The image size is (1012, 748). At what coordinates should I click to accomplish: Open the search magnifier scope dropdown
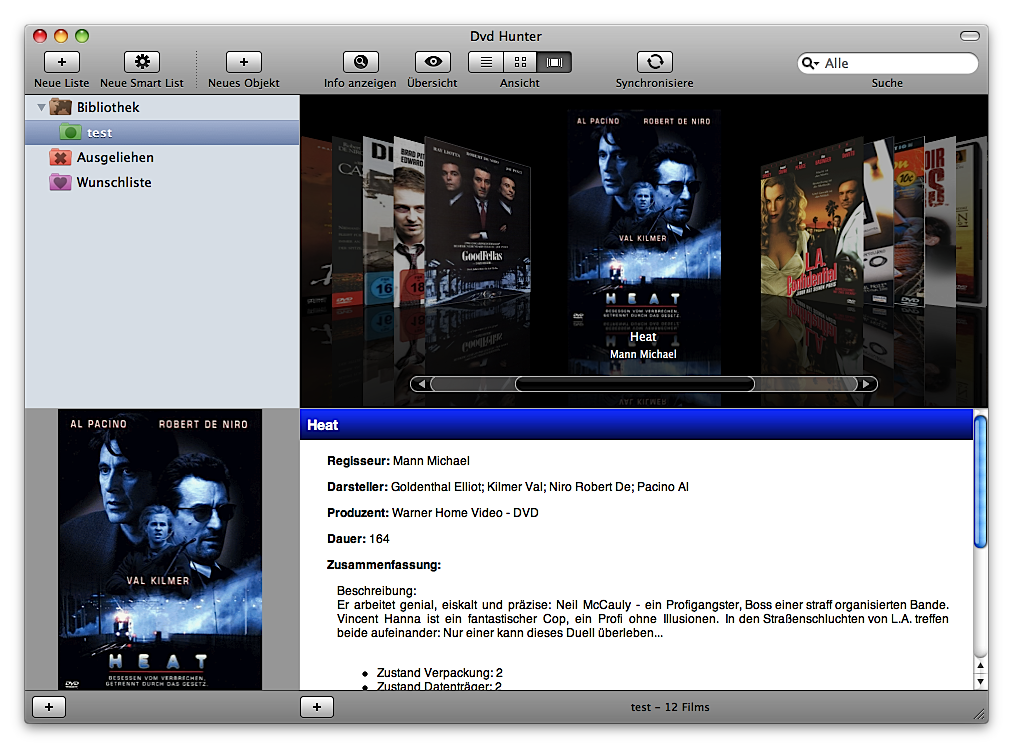point(810,63)
